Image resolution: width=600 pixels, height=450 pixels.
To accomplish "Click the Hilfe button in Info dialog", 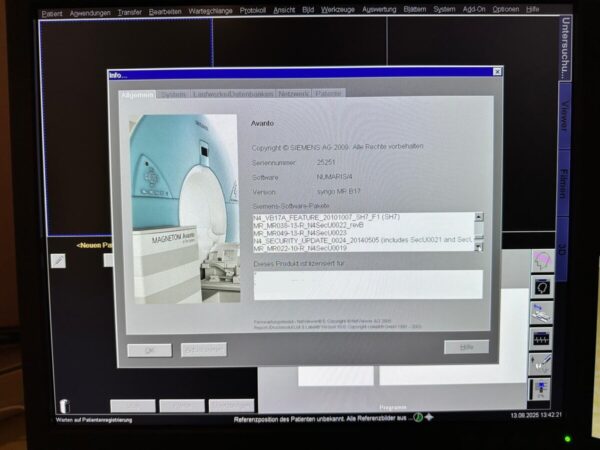I will tap(459, 347).
